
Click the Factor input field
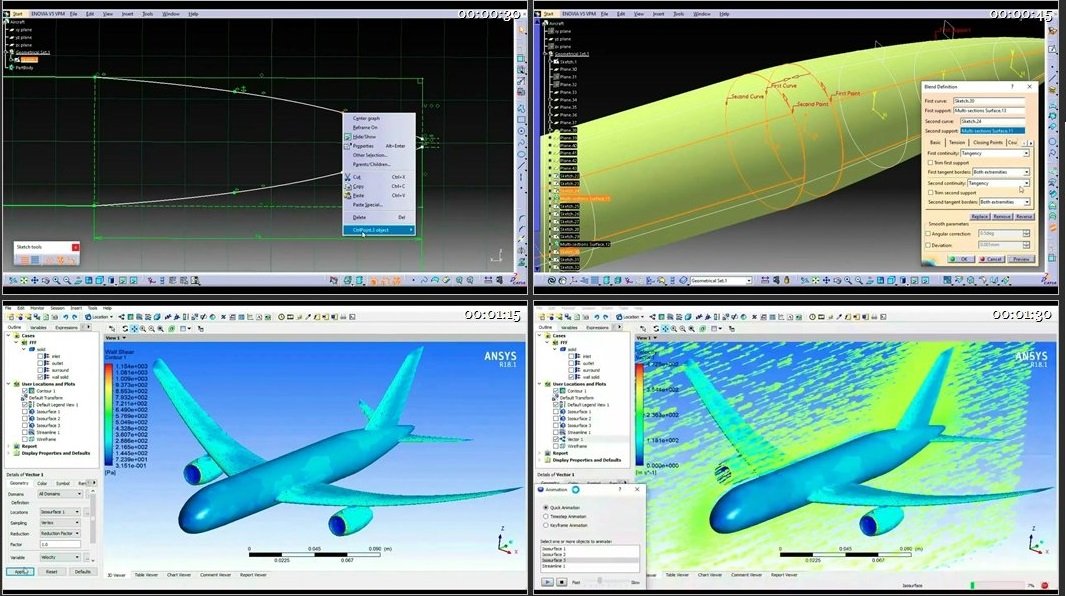coord(59,544)
